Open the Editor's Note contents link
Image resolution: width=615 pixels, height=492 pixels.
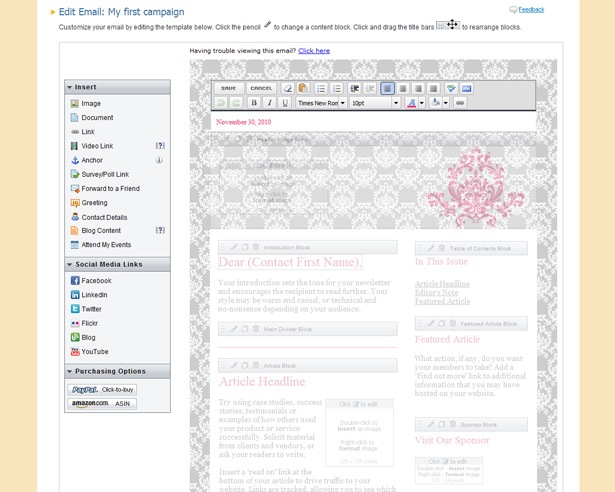[x=437, y=293]
